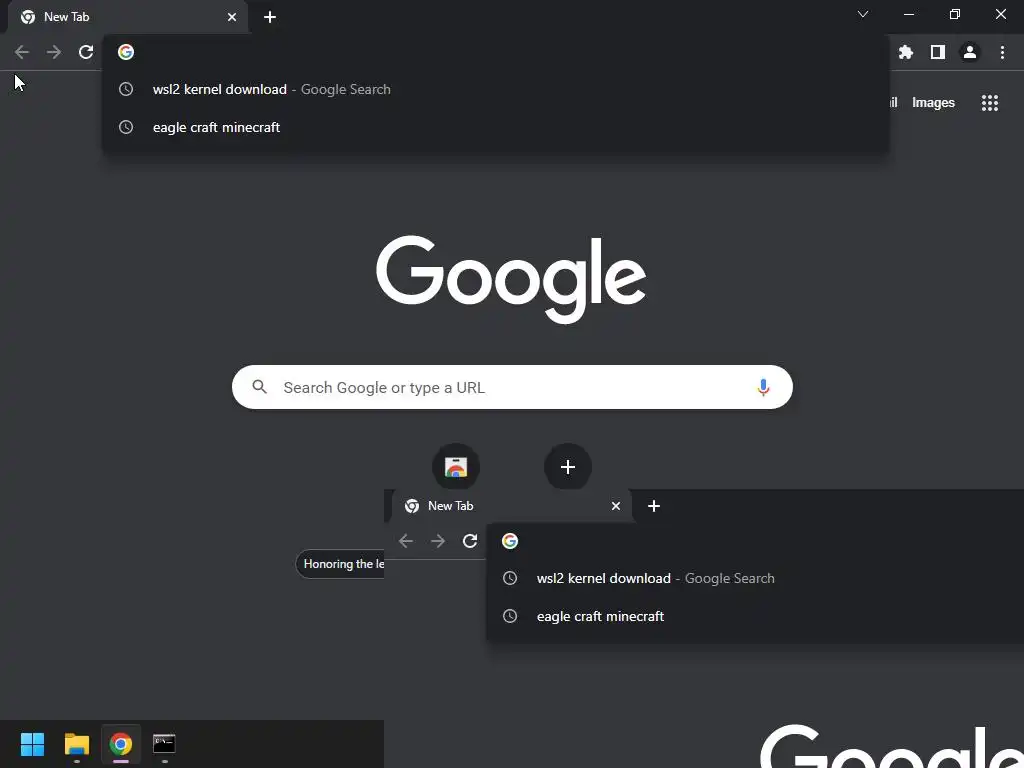Choose the 'eagle craft minecraft' suggestion in the main window
Screen dimensions: 1024x768
pos(496,127)
